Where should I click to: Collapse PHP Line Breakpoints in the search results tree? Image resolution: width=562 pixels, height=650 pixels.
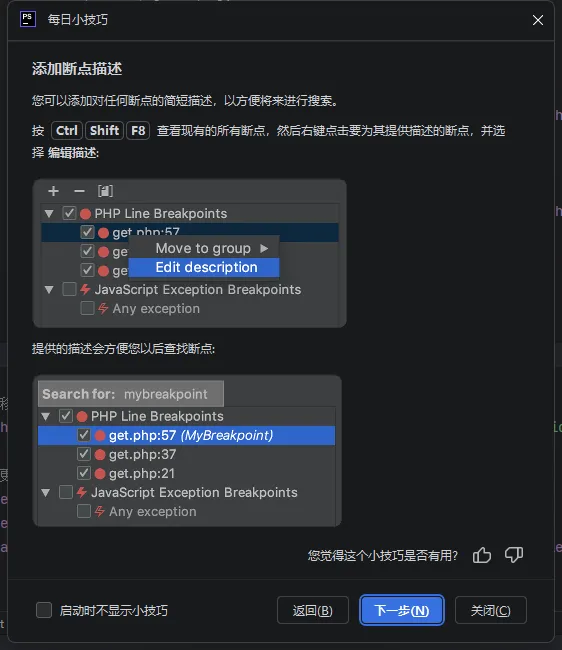(x=46, y=417)
